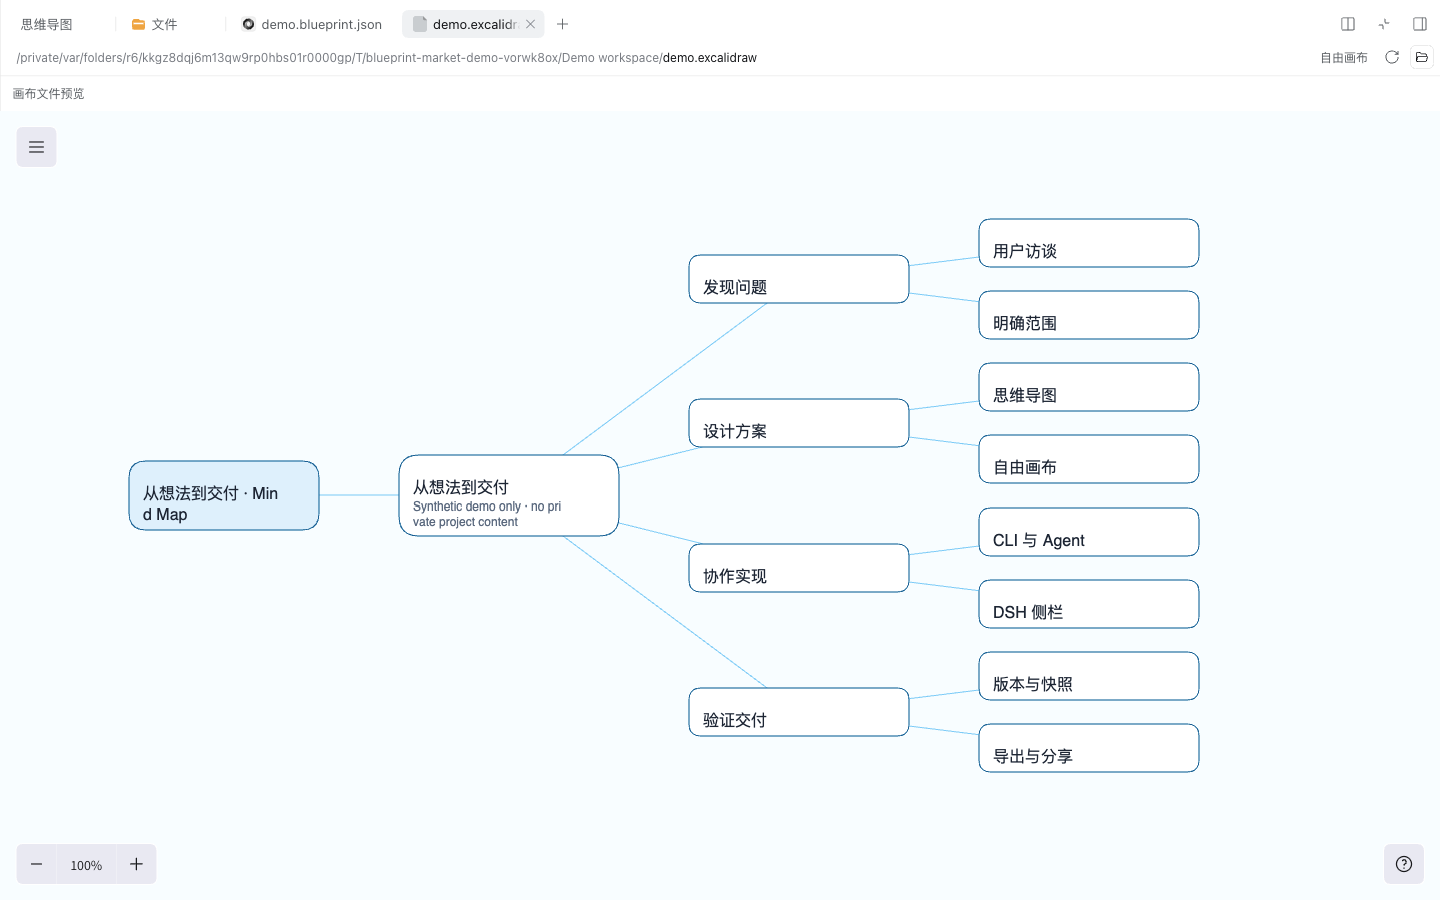1440x900 pixels.
Task: Select the 协作实现 node
Action: 799,568
